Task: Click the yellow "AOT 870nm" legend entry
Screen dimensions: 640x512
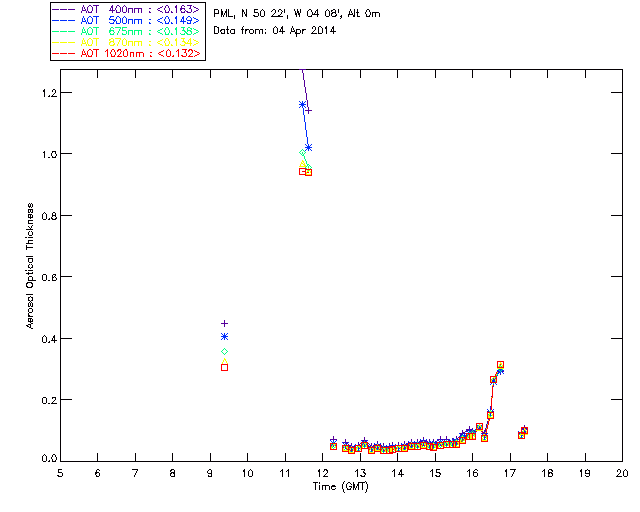Action: point(126,42)
